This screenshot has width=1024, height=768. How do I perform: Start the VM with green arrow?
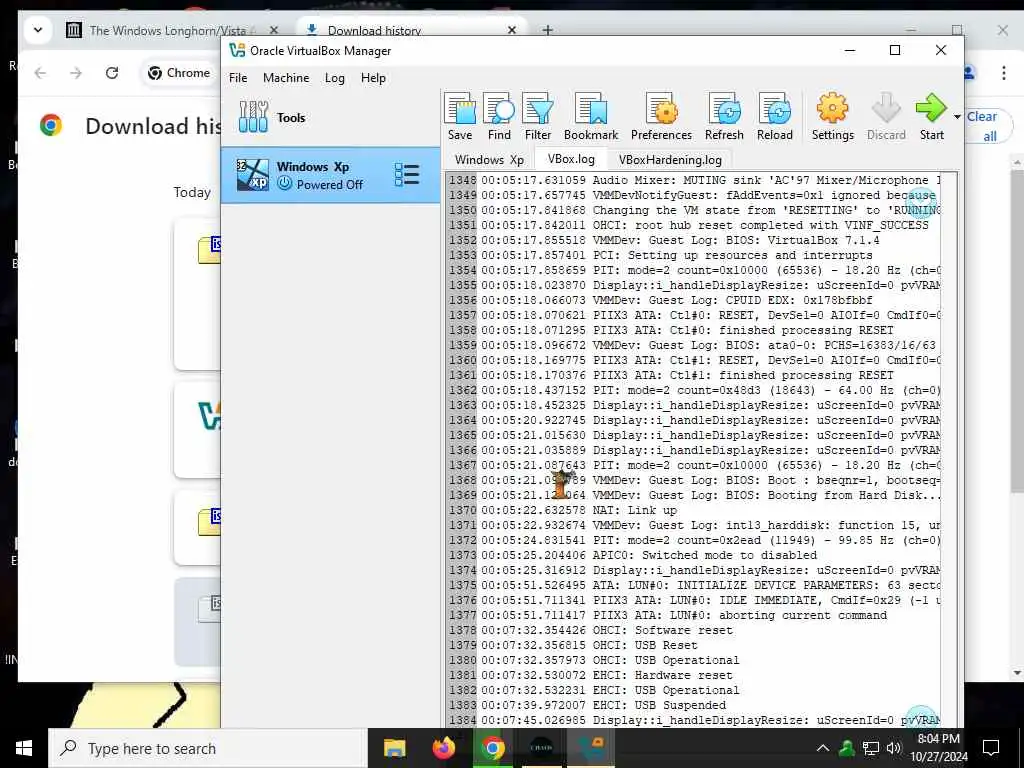click(931, 117)
